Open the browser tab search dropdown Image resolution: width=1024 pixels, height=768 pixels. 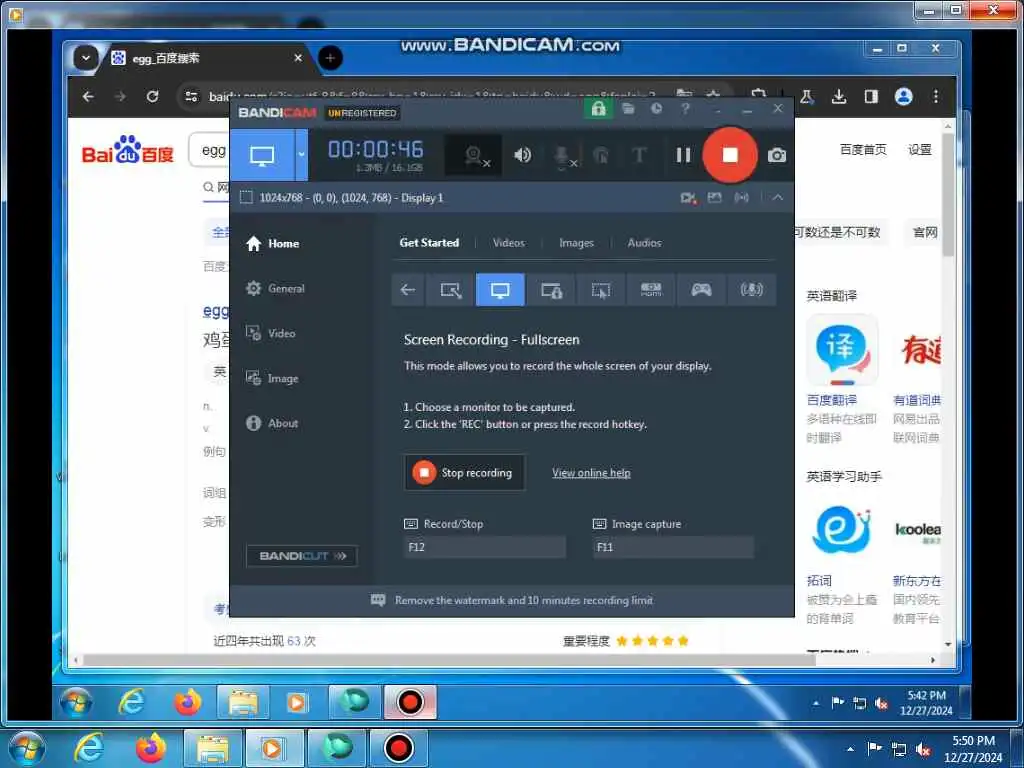tap(85, 58)
